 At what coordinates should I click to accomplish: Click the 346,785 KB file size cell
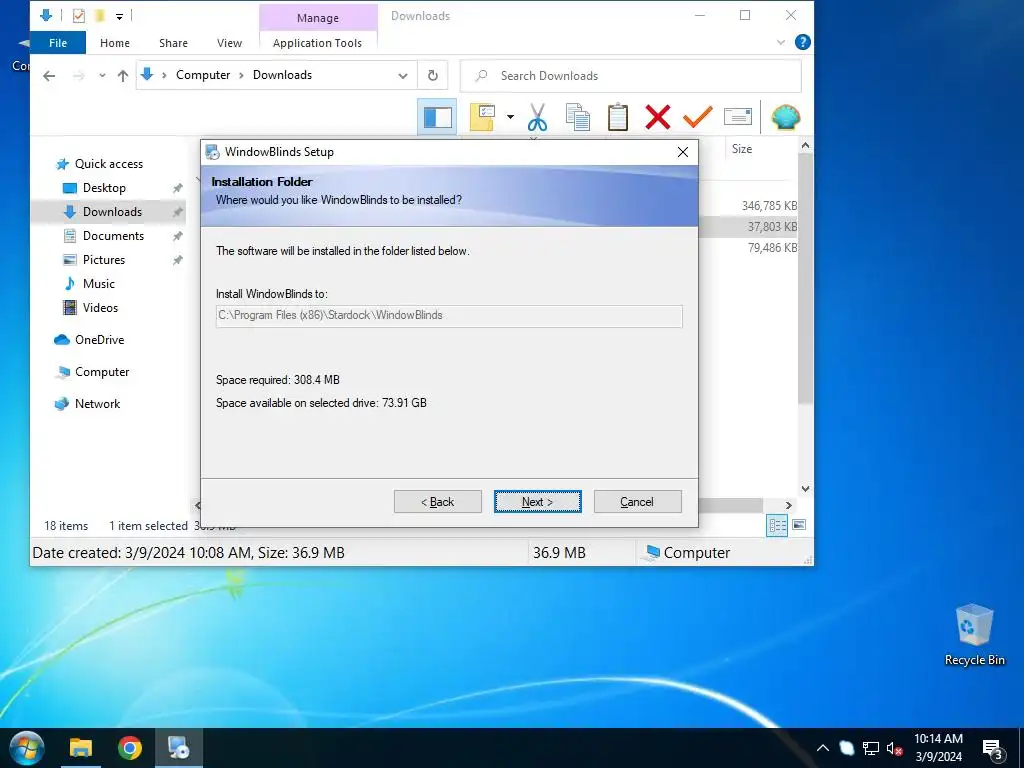[769, 206]
